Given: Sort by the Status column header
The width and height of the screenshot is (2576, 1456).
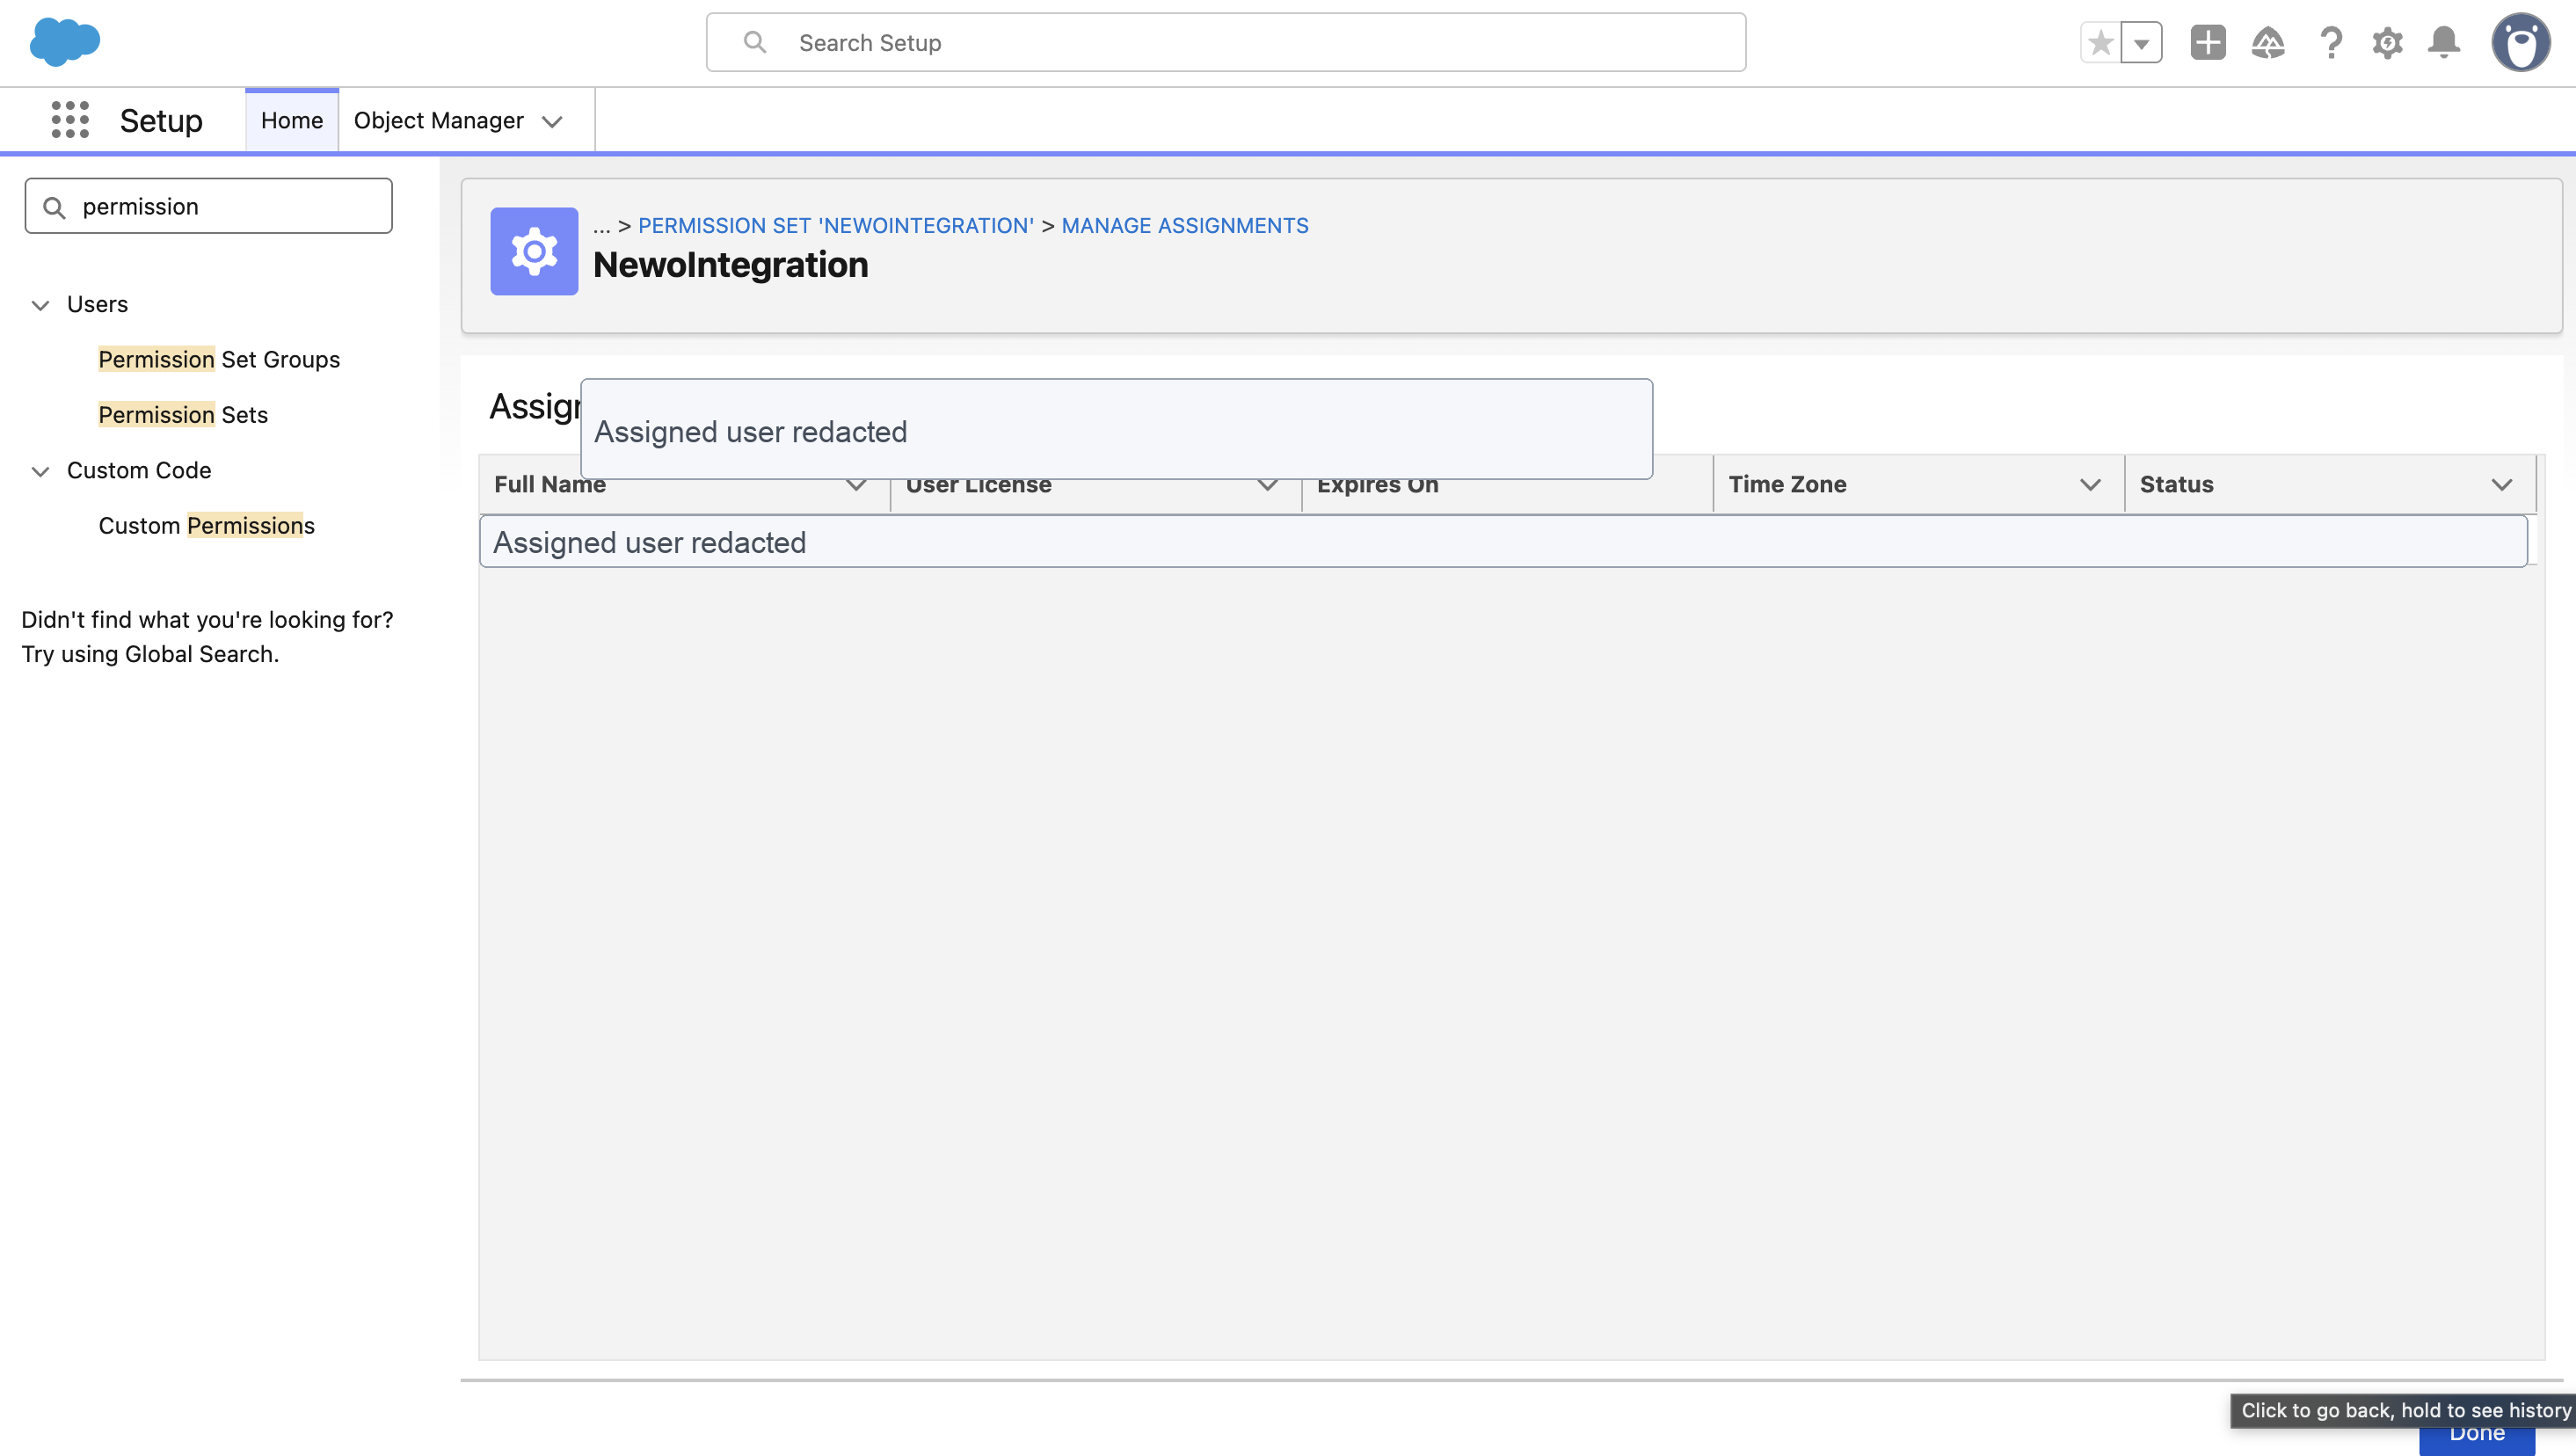Looking at the screenshot, I should click(x=2176, y=484).
